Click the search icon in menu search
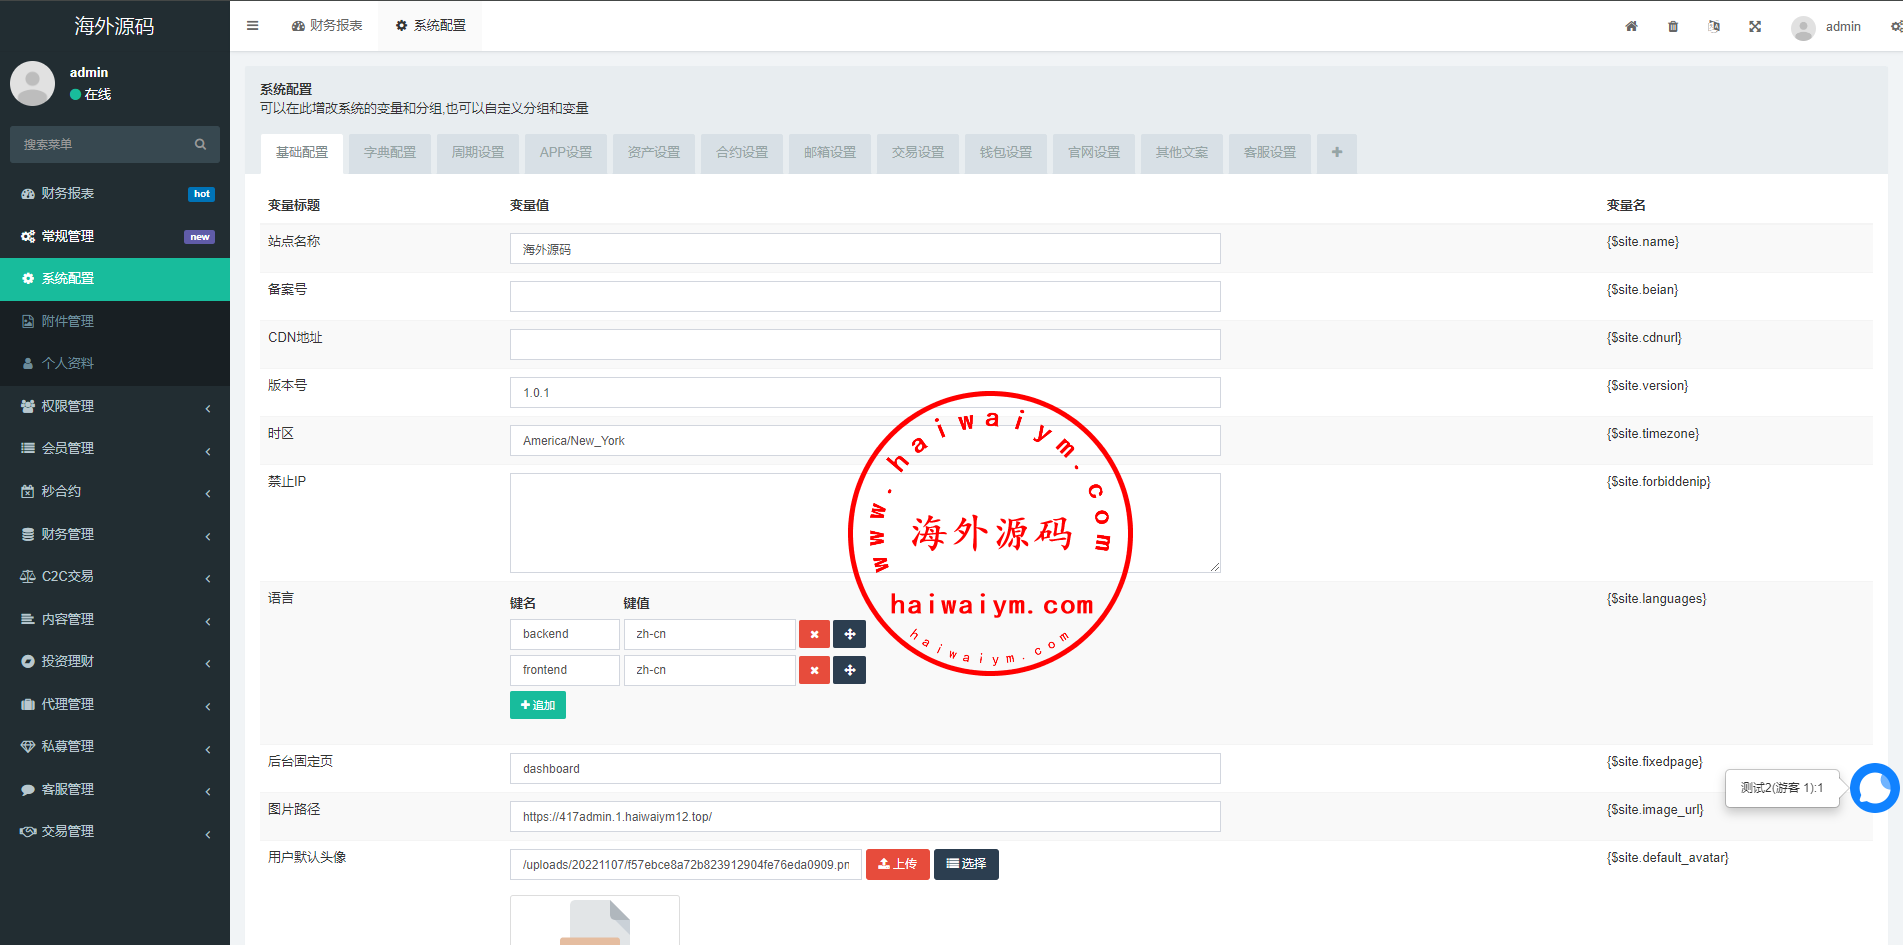 coord(200,145)
